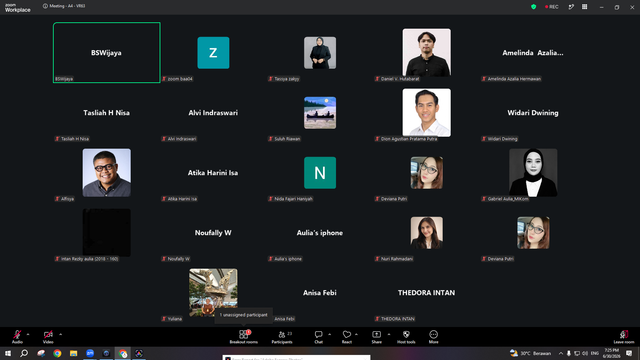The height and width of the screenshot is (360, 640).
Task: Open Windows taskbar search
Action: (x=24, y=353)
